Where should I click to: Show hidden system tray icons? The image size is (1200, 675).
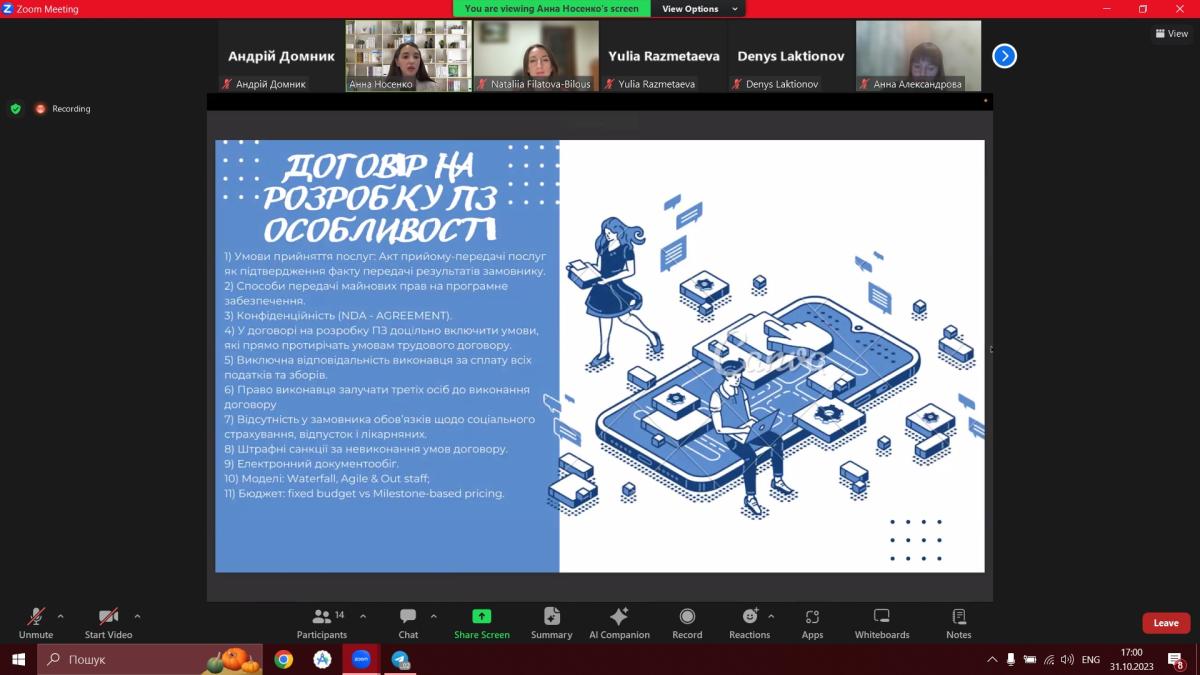[992, 660]
